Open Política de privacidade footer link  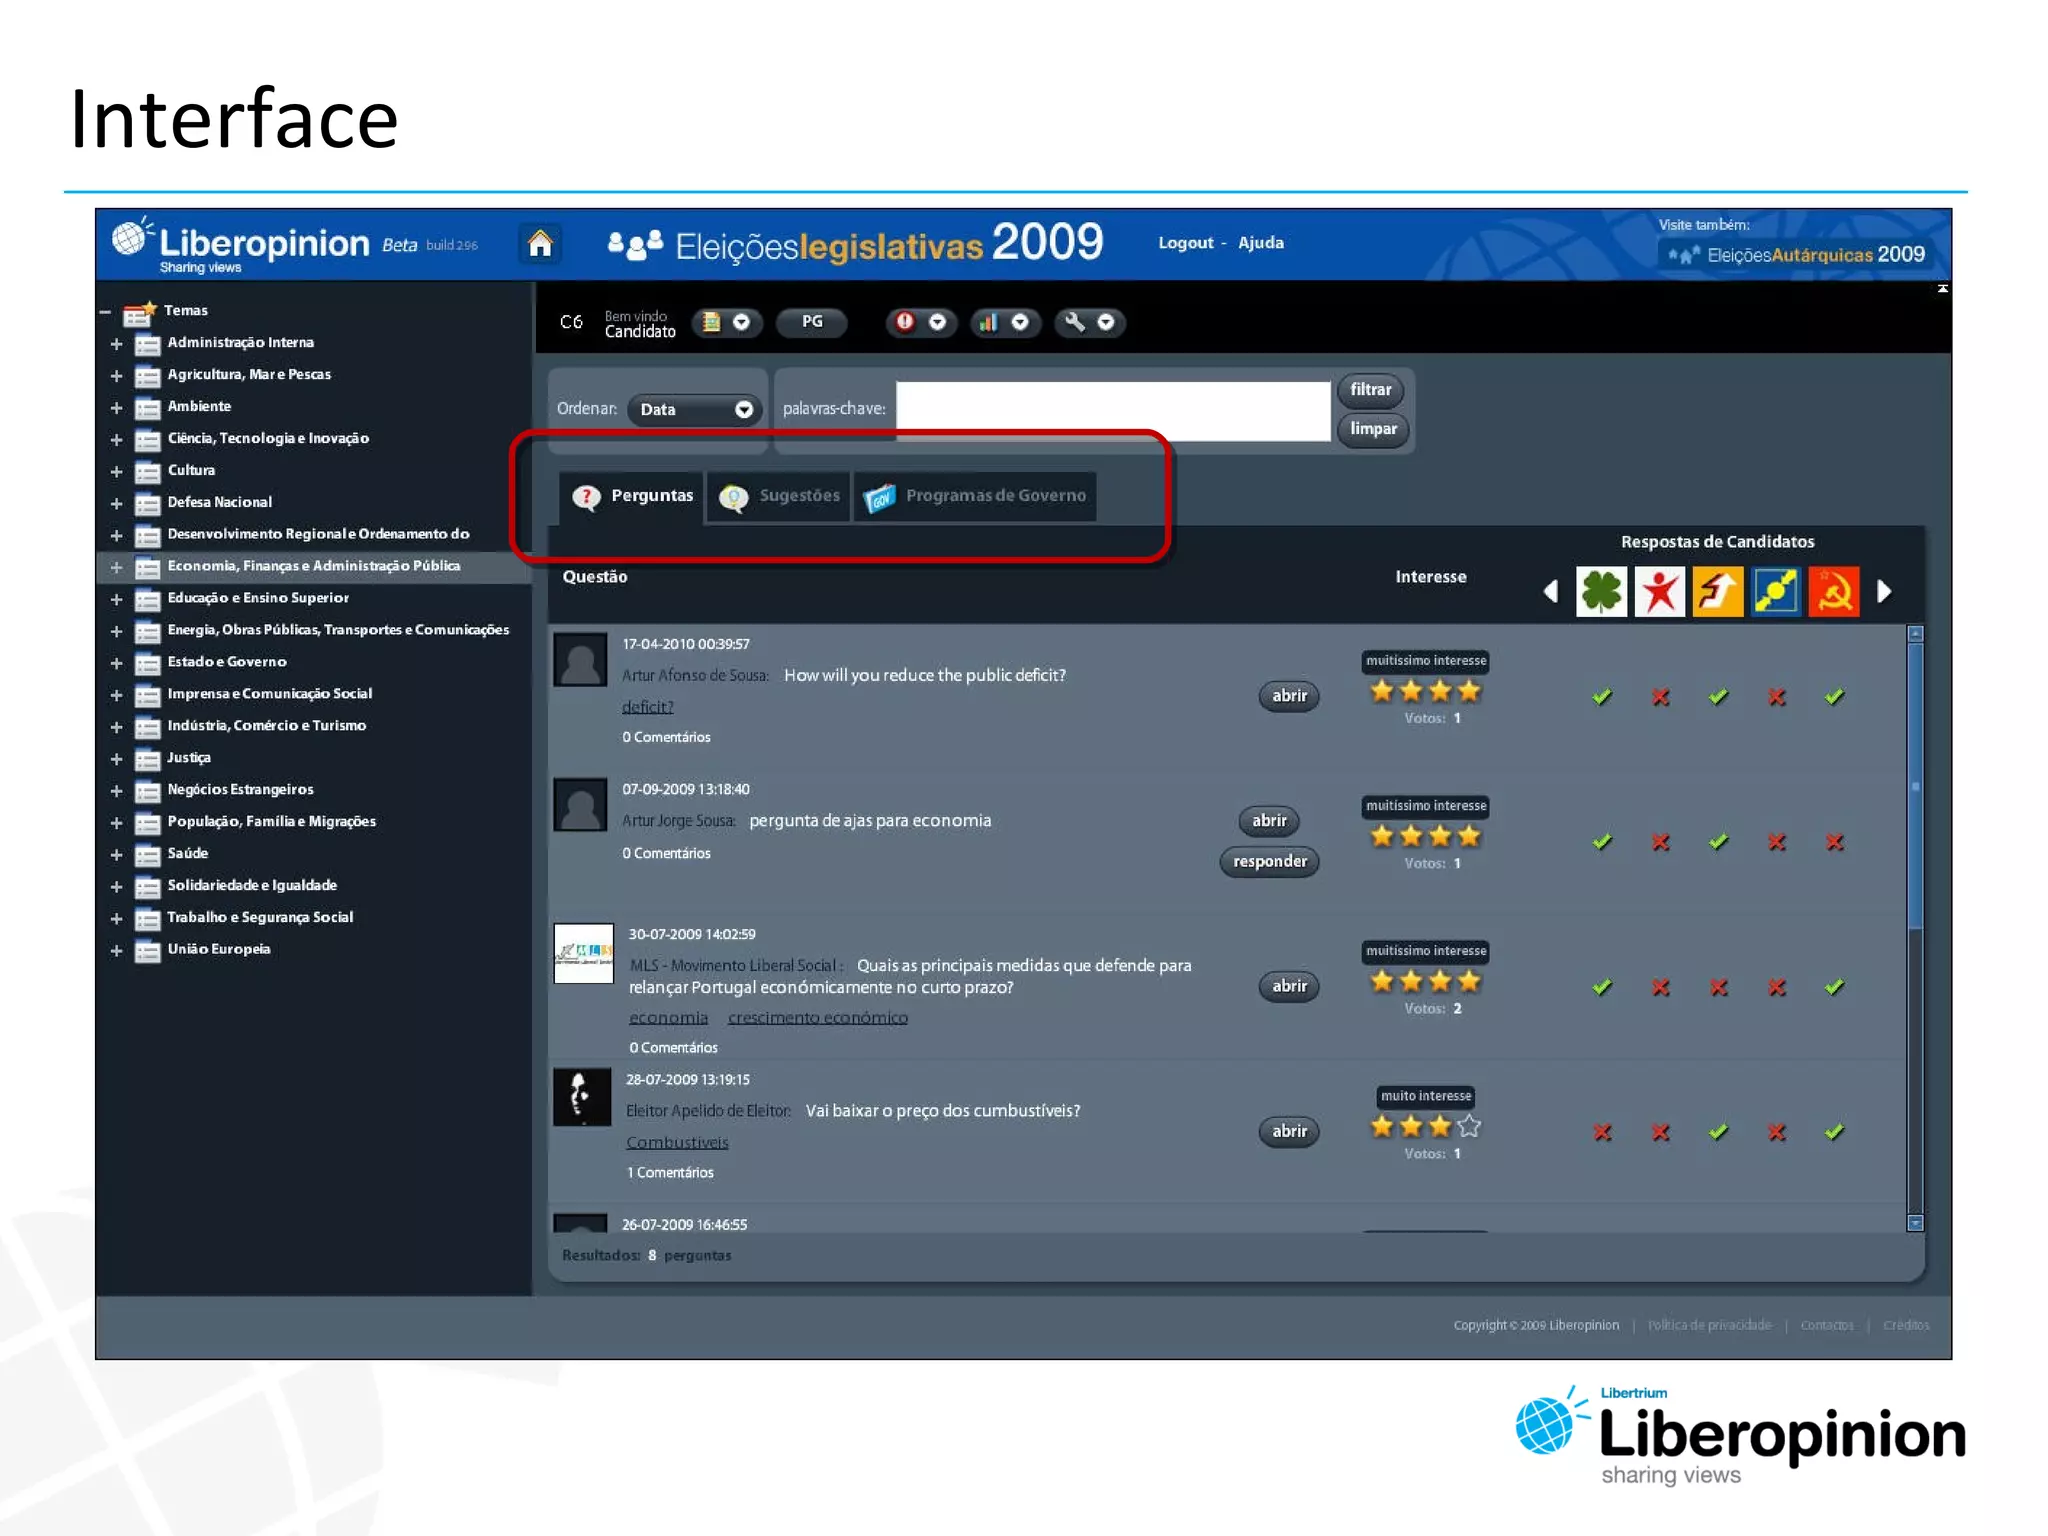[1709, 1325]
